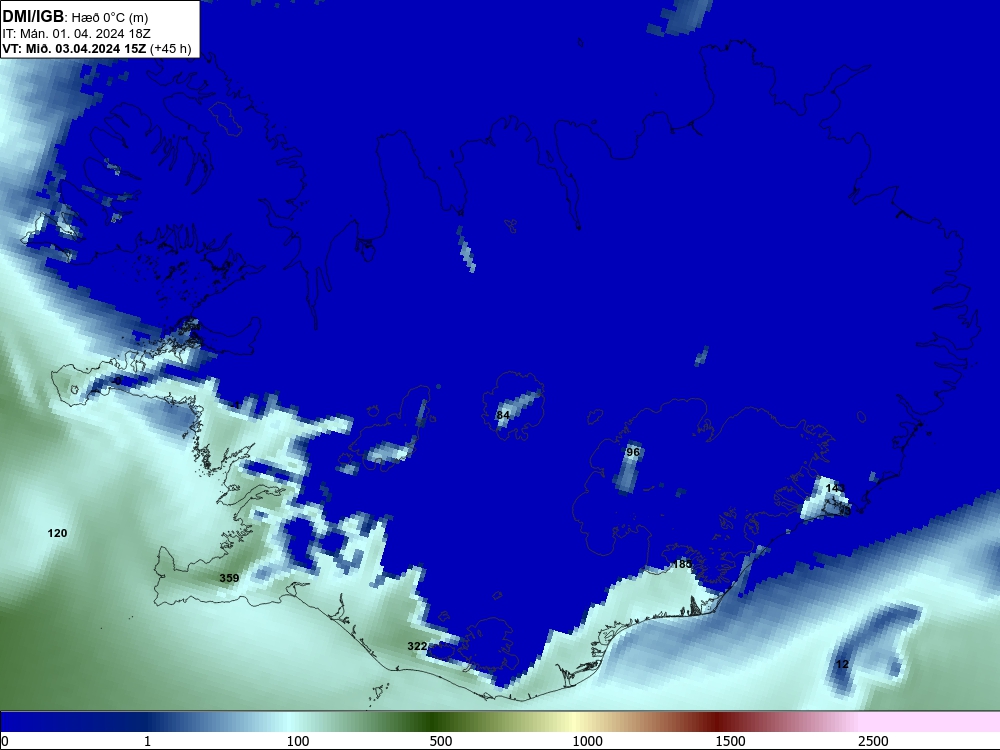This screenshot has height=750, width=1000.
Task: Click the map value '322' near the south coast
Action: (417, 646)
